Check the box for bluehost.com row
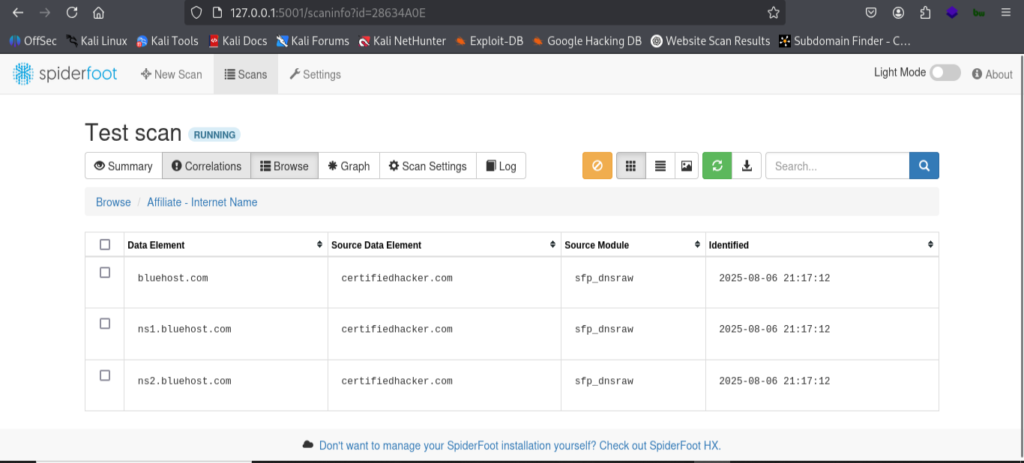 point(104,273)
